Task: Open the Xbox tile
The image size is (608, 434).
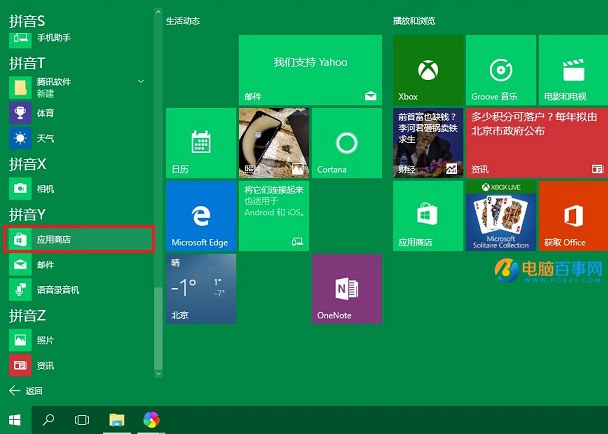Action: tap(428, 70)
